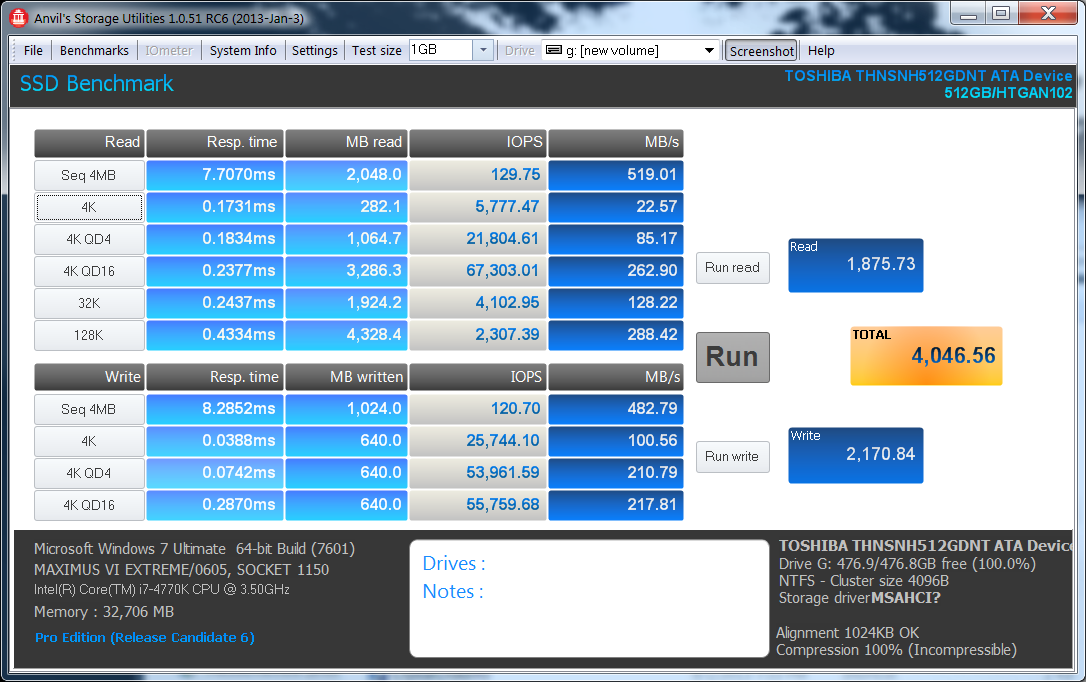Click the Write 4K QD4 test button
The width and height of the screenshot is (1086, 682).
click(x=89, y=473)
